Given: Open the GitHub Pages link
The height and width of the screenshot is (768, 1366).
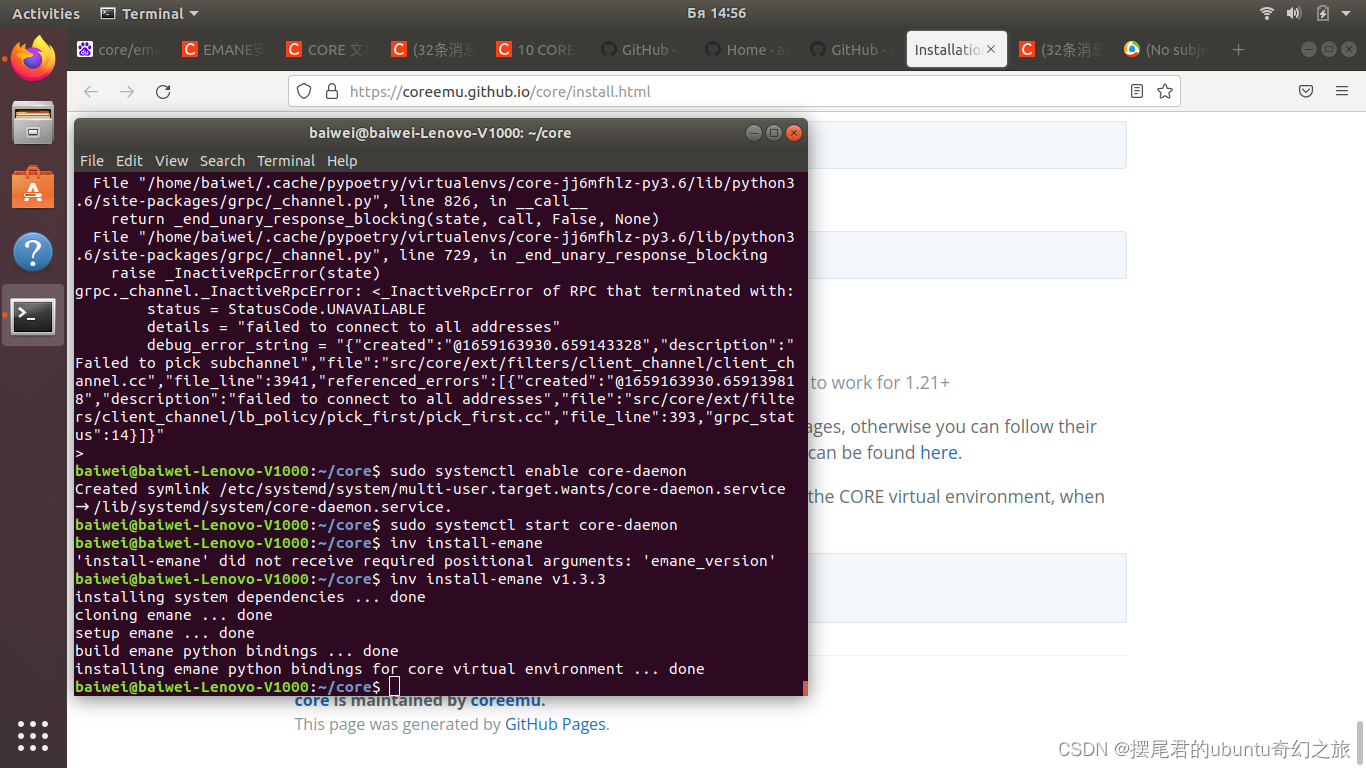Looking at the screenshot, I should [x=555, y=724].
